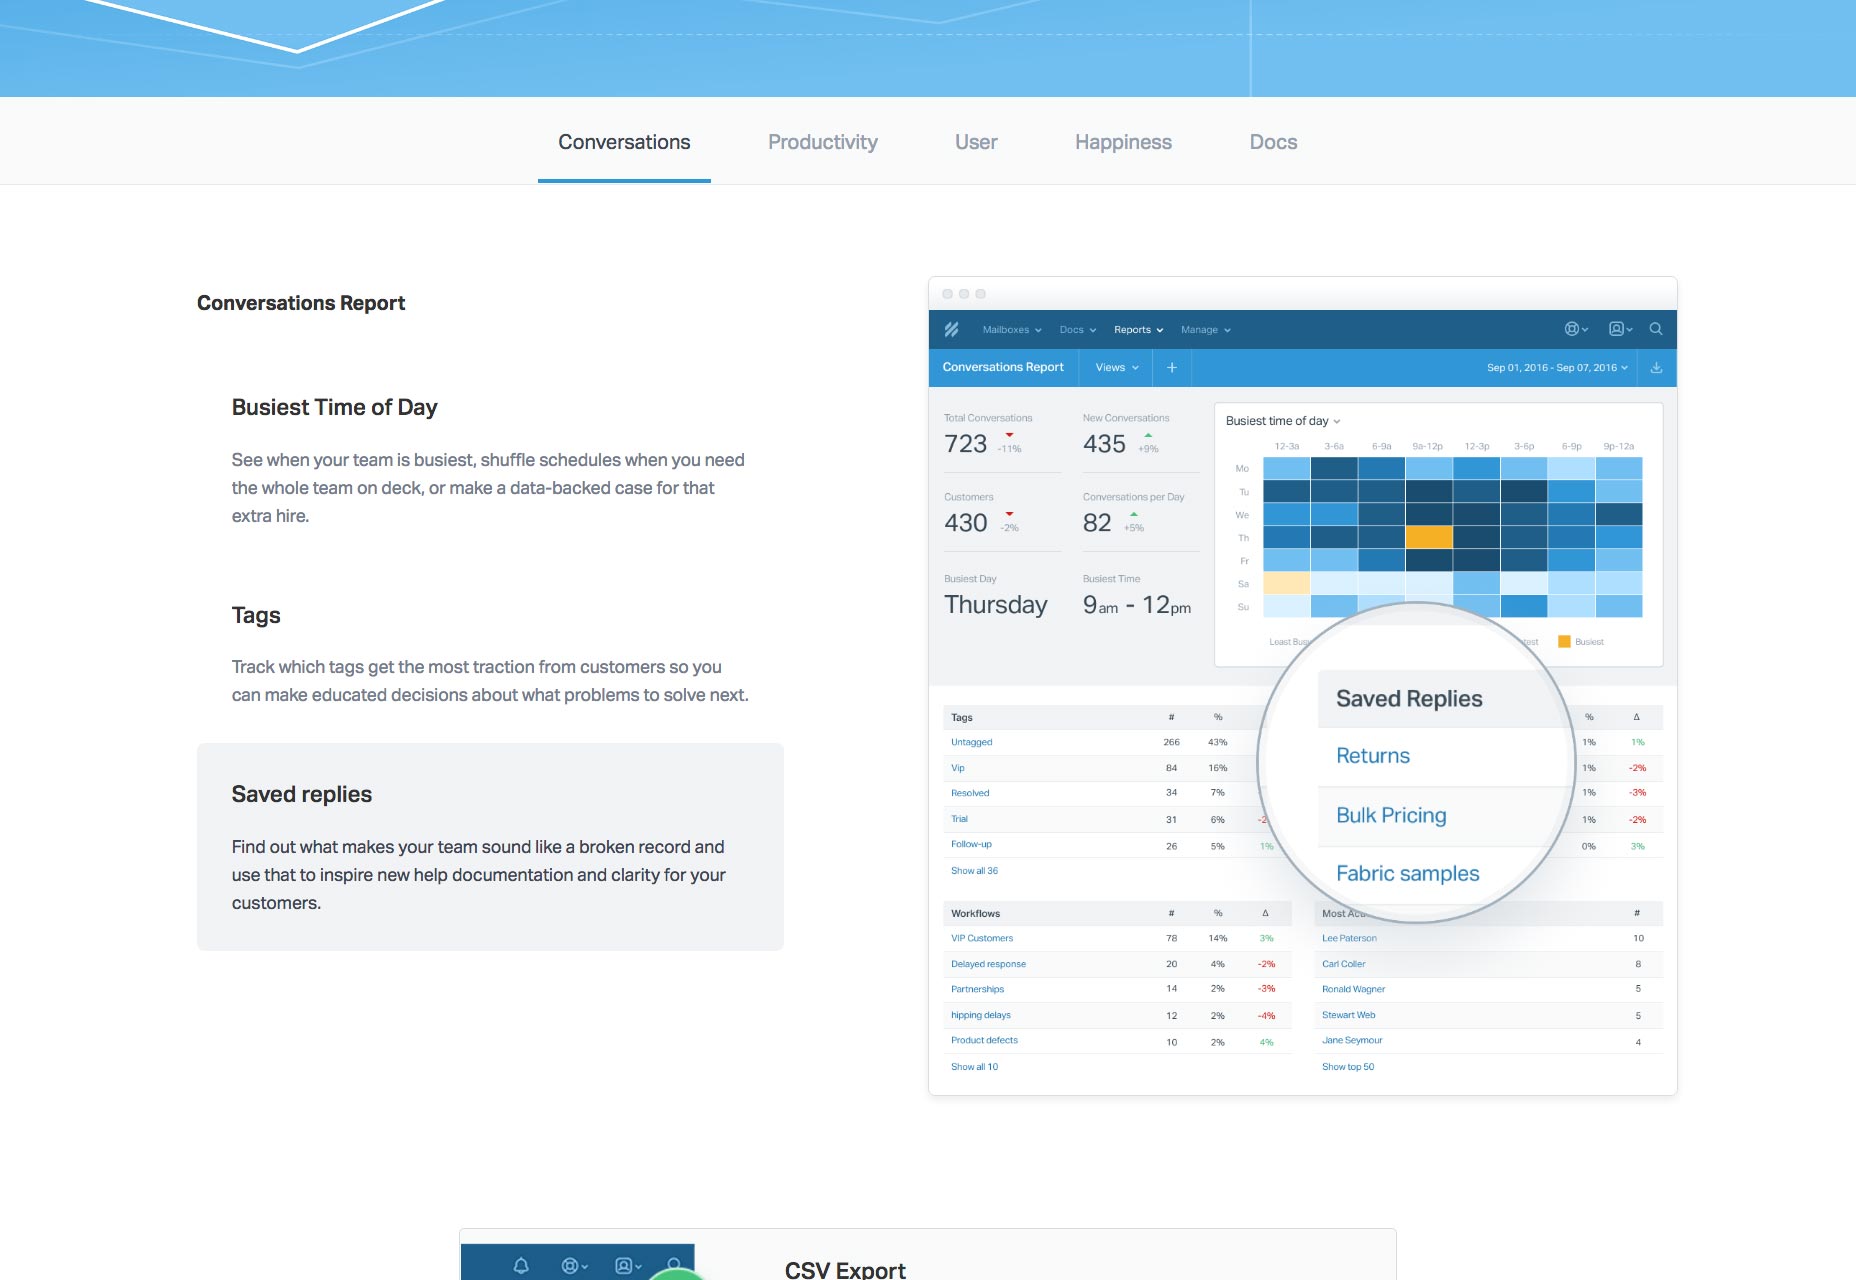Click the download export icon
Image resolution: width=1856 pixels, height=1280 pixels.
1656,368
